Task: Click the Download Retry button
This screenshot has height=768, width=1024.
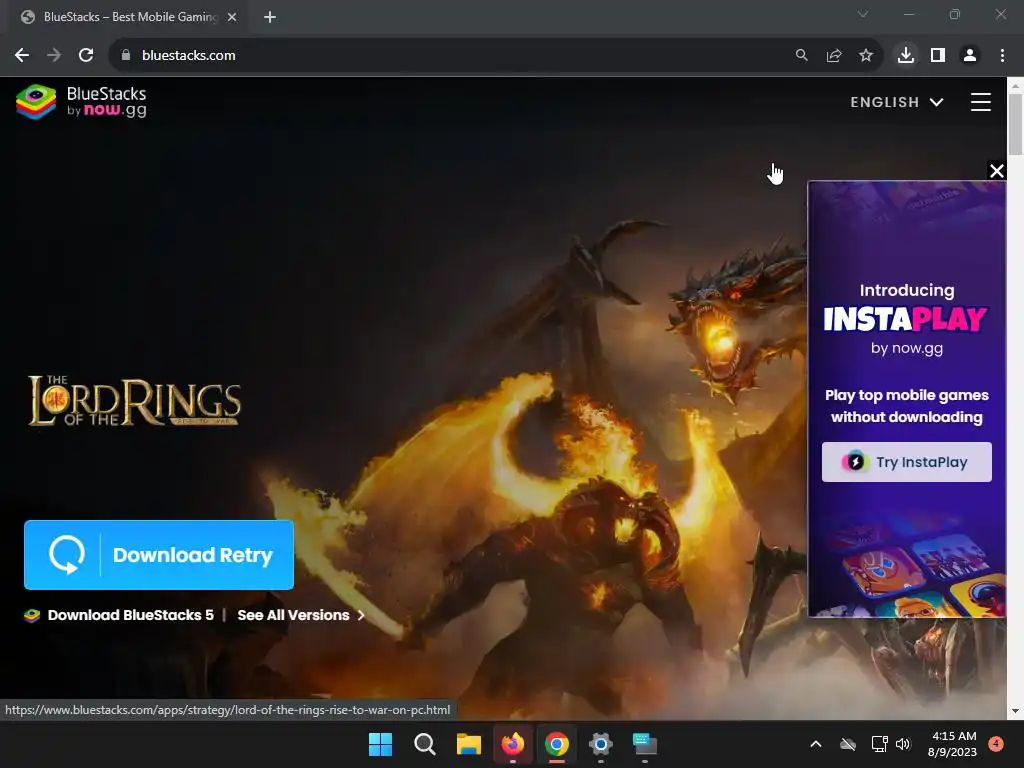Action: click(x=159, y=554)
